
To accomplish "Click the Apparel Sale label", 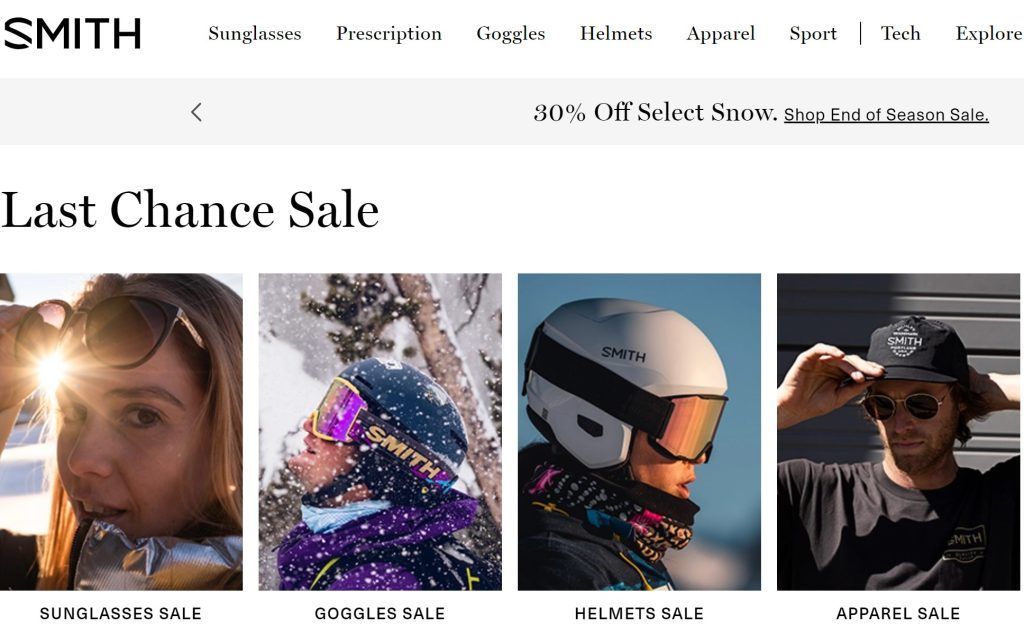I will [x=898, y=613].
